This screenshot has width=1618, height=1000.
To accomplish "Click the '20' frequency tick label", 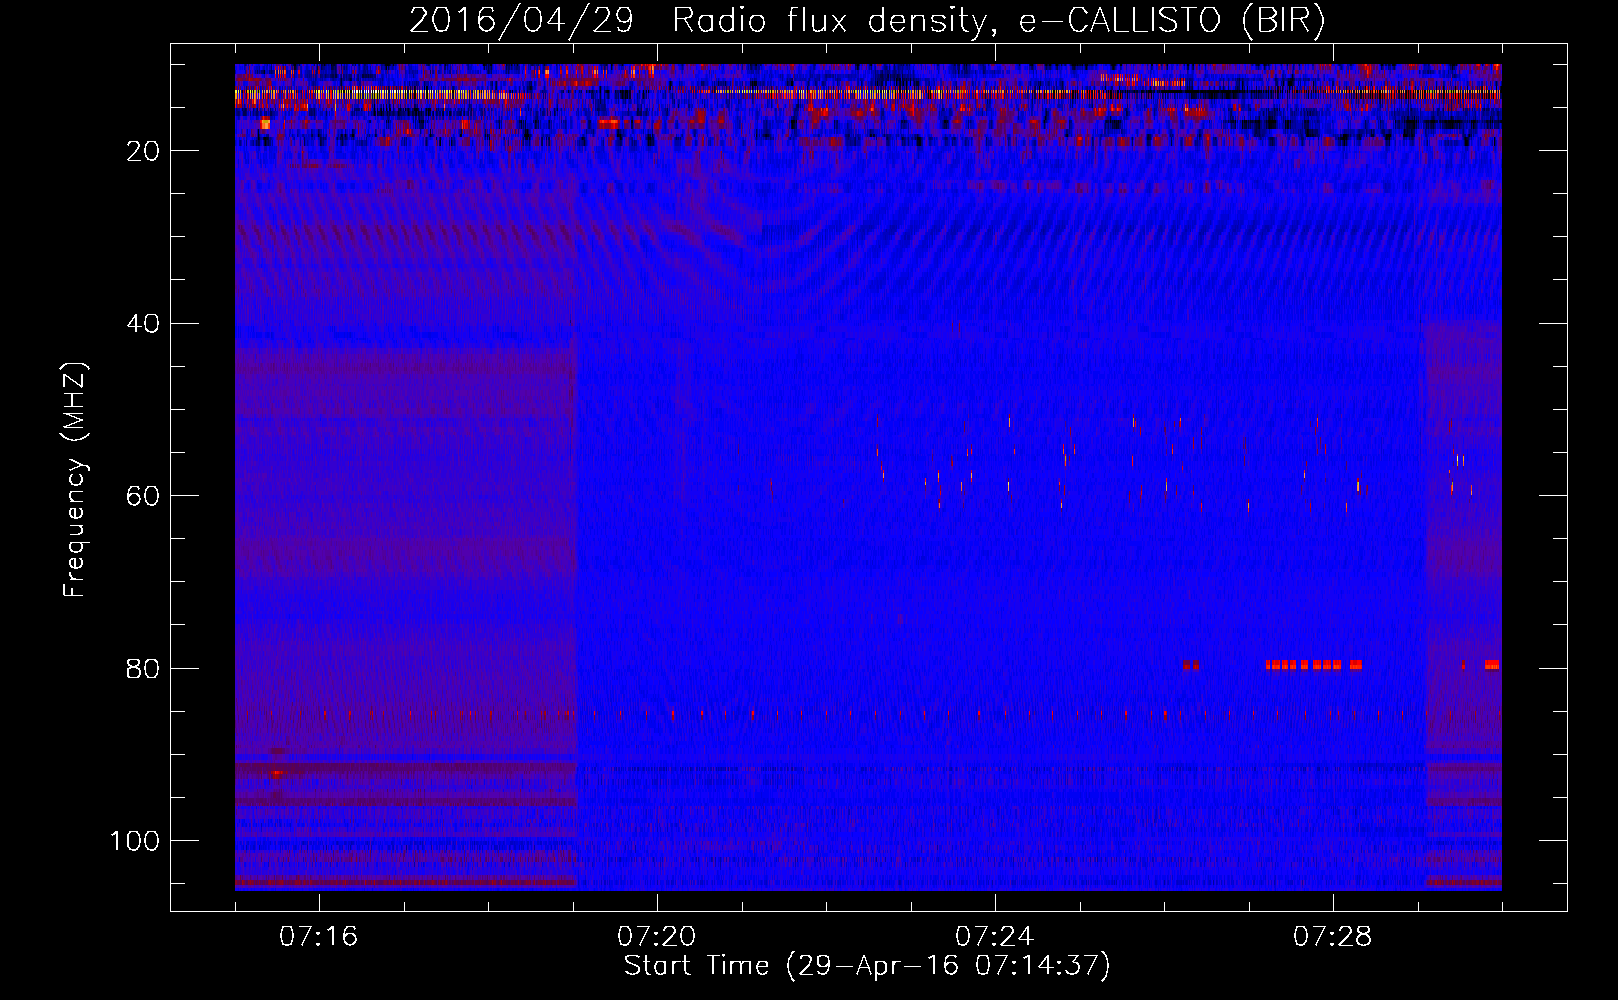I will (x=144, y=151).
